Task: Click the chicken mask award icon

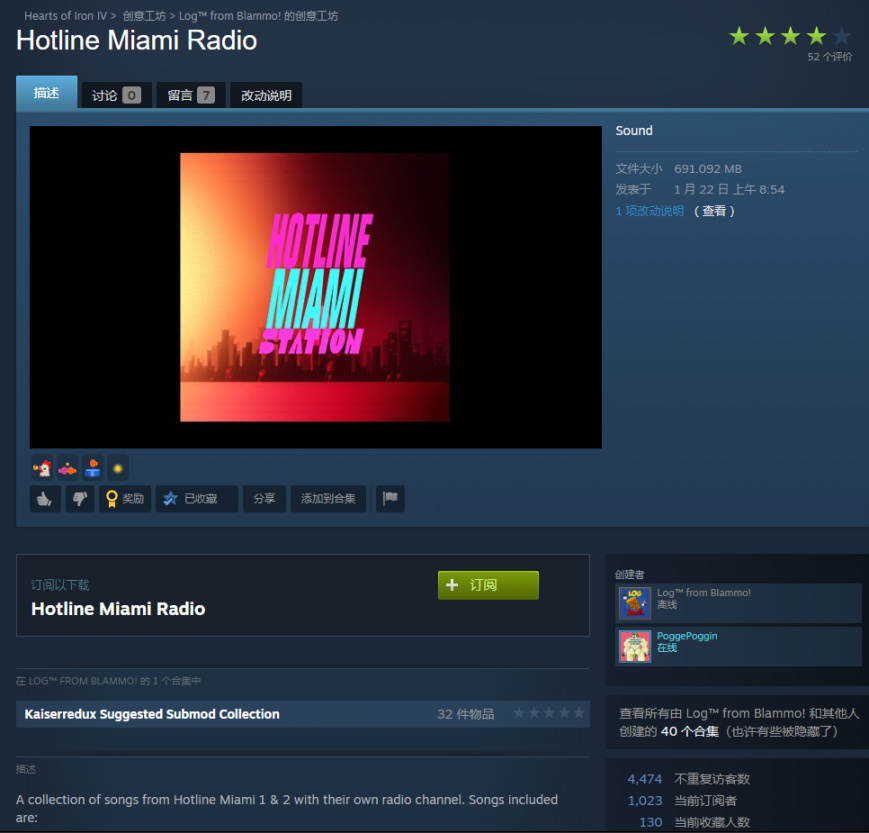Action: coord(42,469)
